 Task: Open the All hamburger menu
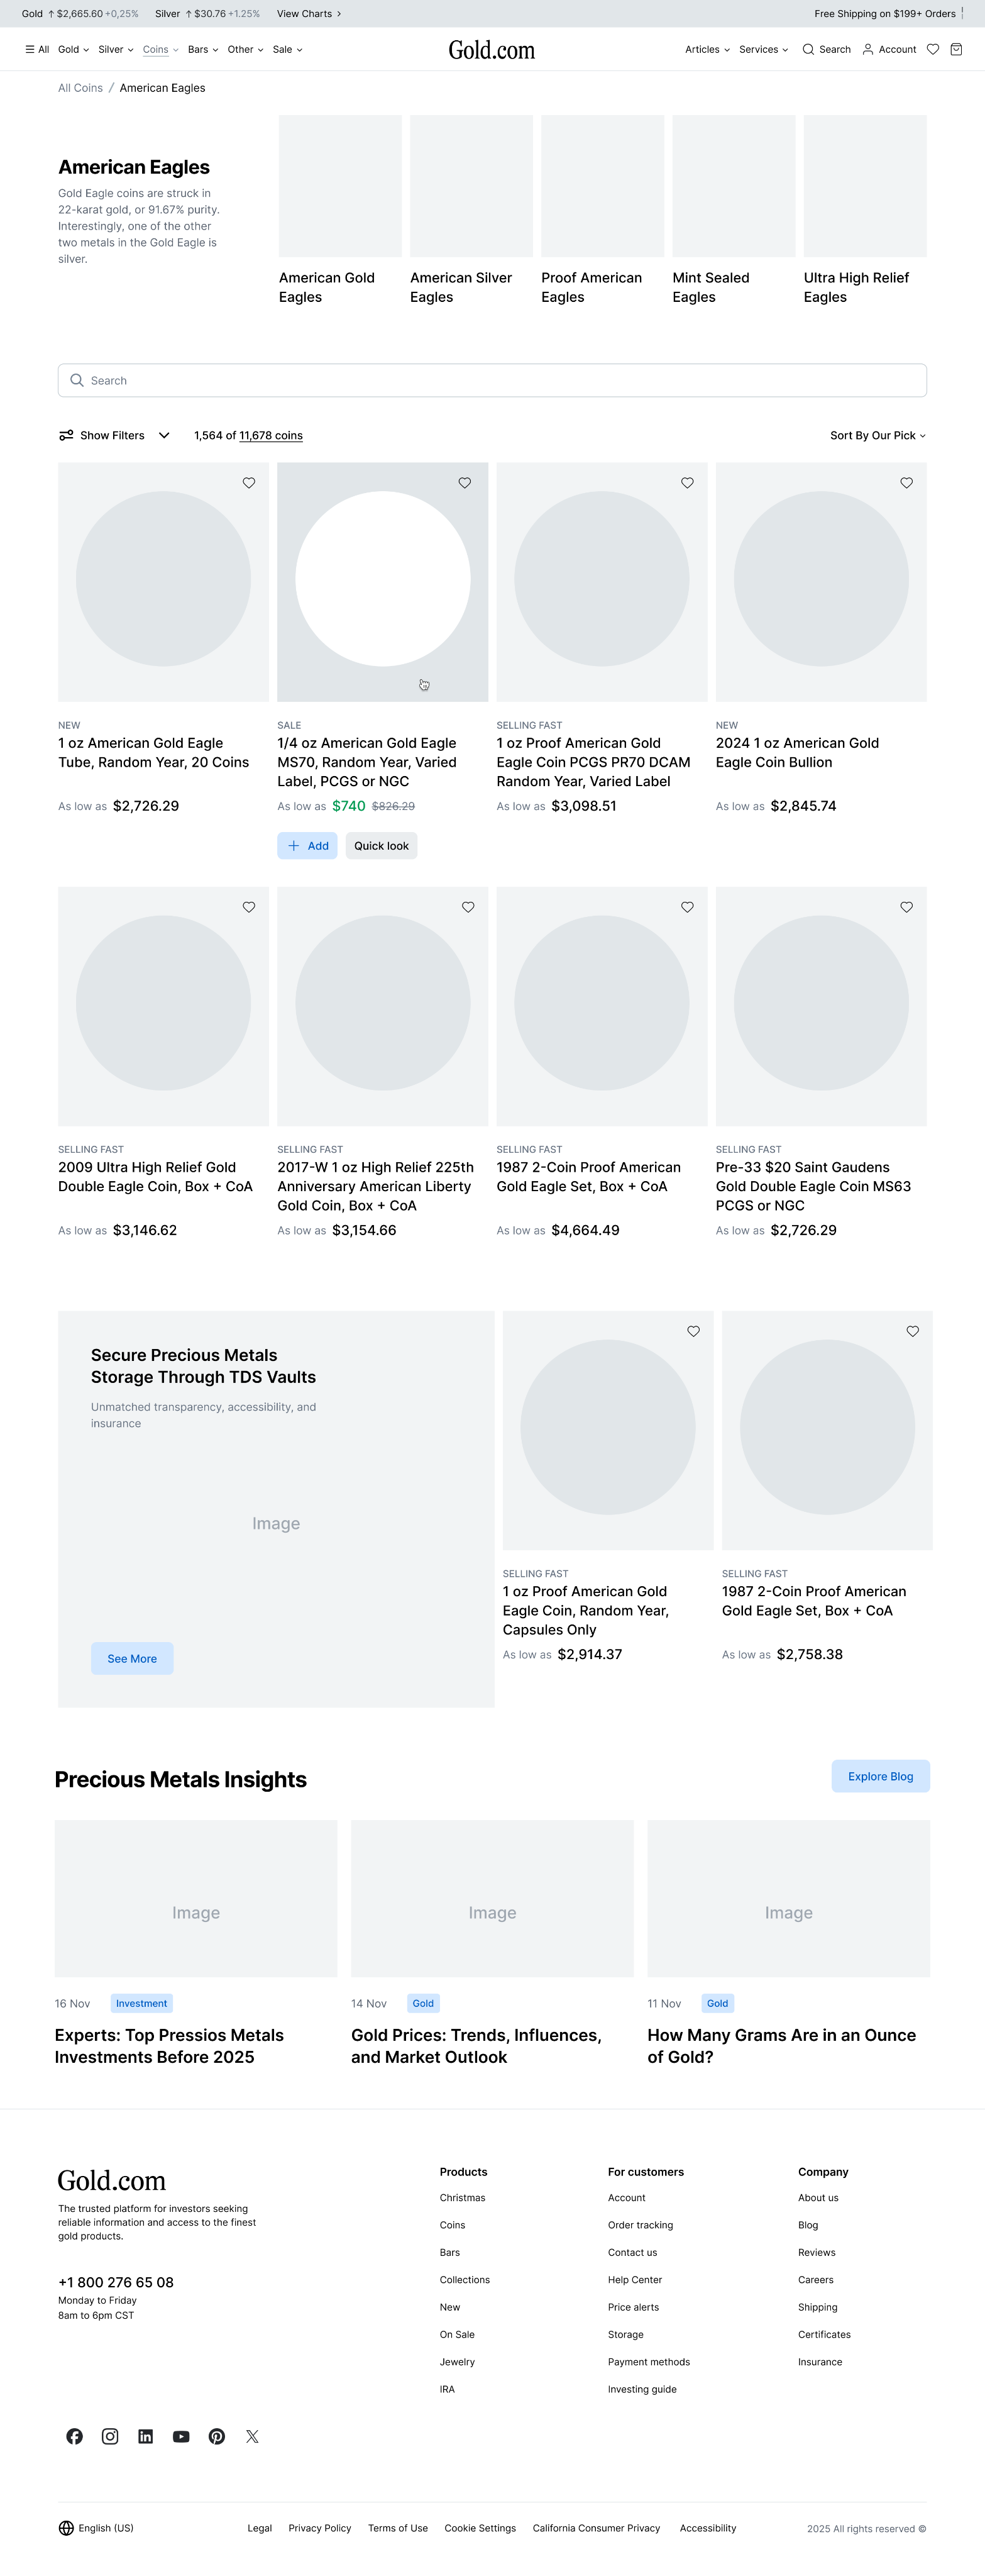pos(37,49)
